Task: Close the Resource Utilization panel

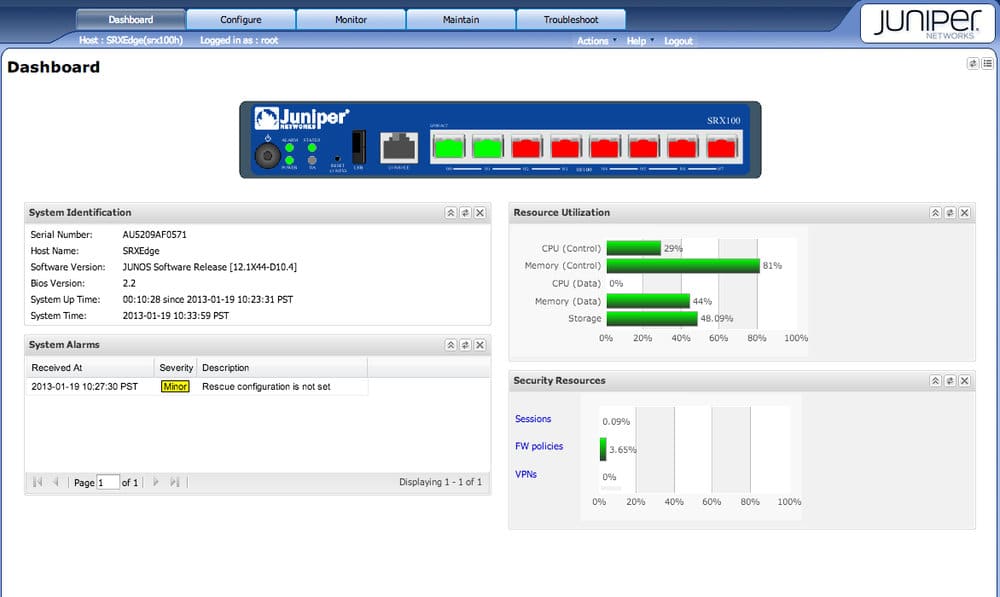Action: click(965, 213)
